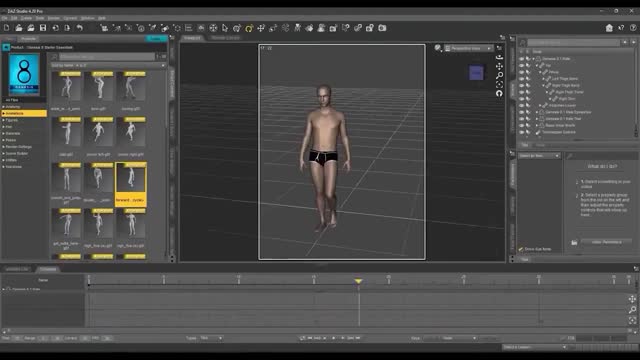
Task: Toggle visibility eye of Tonemapper Options
Action: 521,132
